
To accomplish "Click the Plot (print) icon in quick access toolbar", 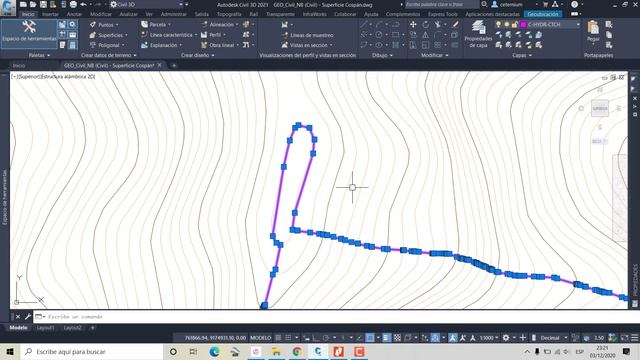I will 73,4.
